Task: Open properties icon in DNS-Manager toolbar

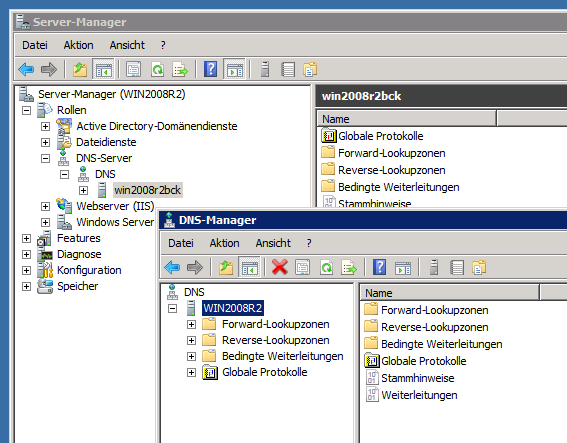Action: [x=302, y=268]
